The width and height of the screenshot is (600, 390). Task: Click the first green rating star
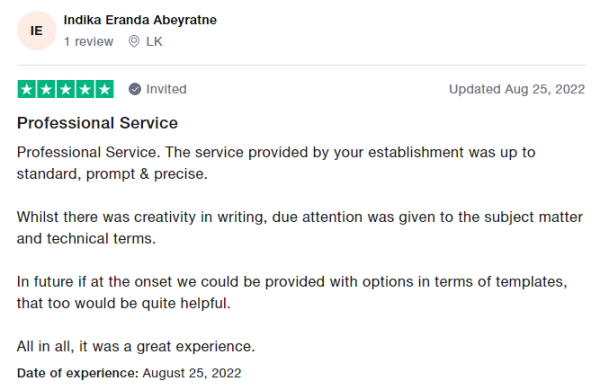click(x=27, y=89)
